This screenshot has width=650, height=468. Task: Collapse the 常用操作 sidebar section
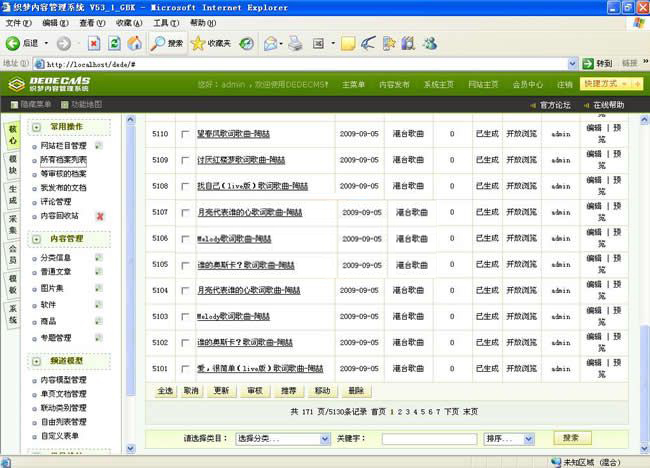[36, 127]
